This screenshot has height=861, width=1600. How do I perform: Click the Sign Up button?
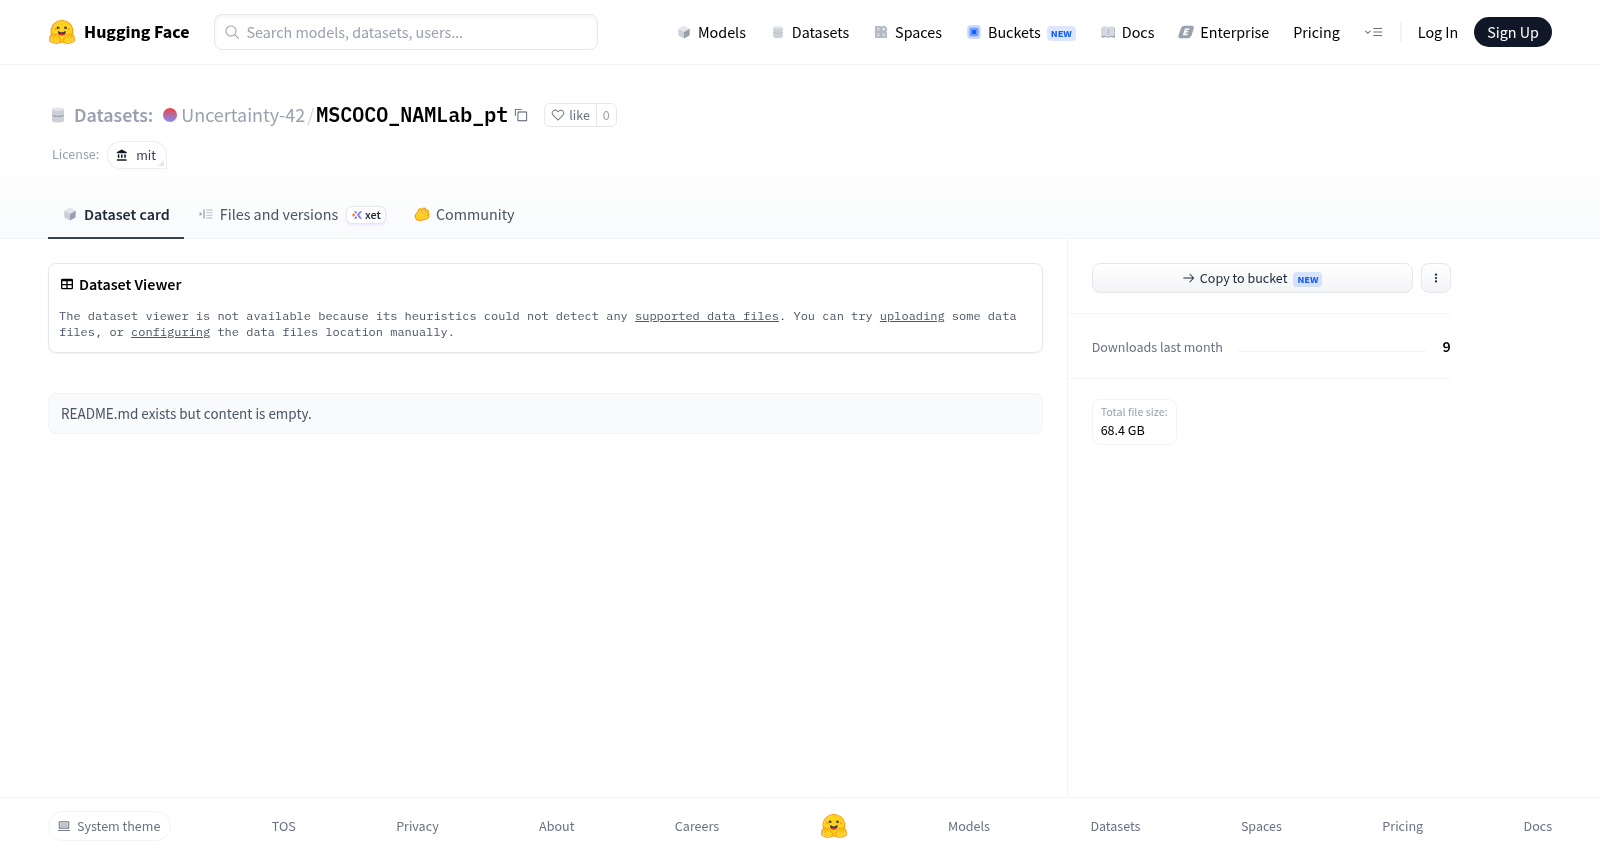pos(1512,32)
